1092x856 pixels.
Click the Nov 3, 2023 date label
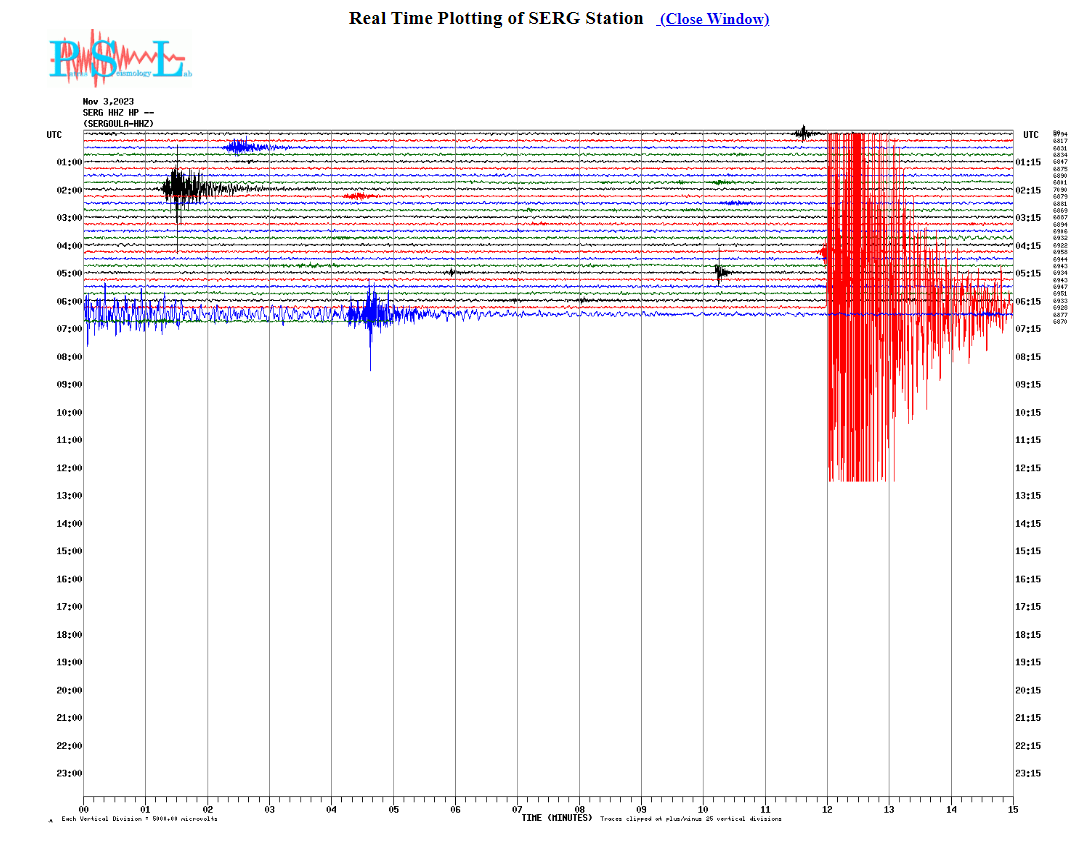(x=108, y=101)
